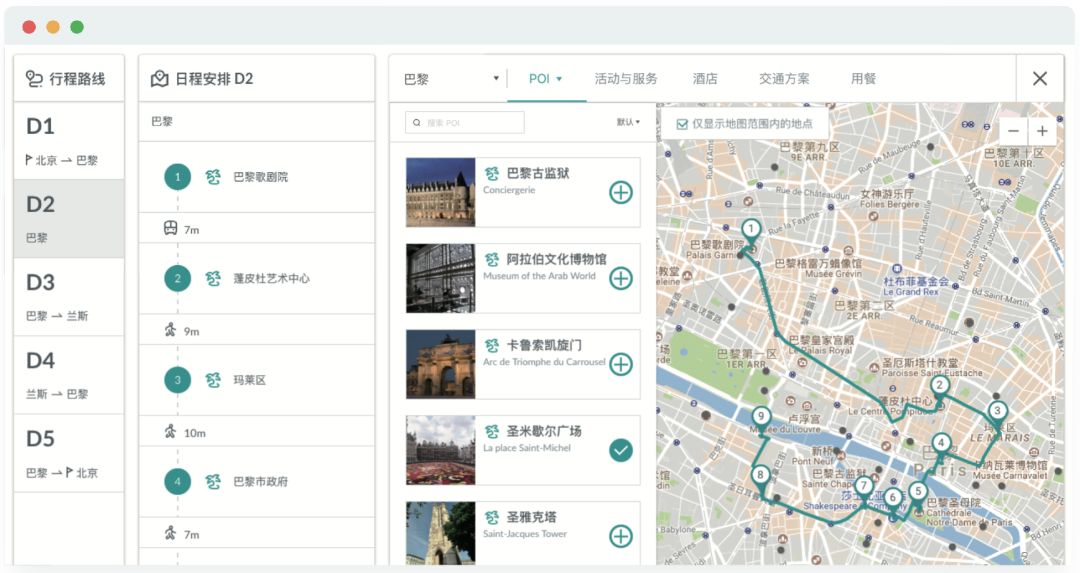
Task: Click map marker number 9 near Louvre
Action: coord(762,417)
